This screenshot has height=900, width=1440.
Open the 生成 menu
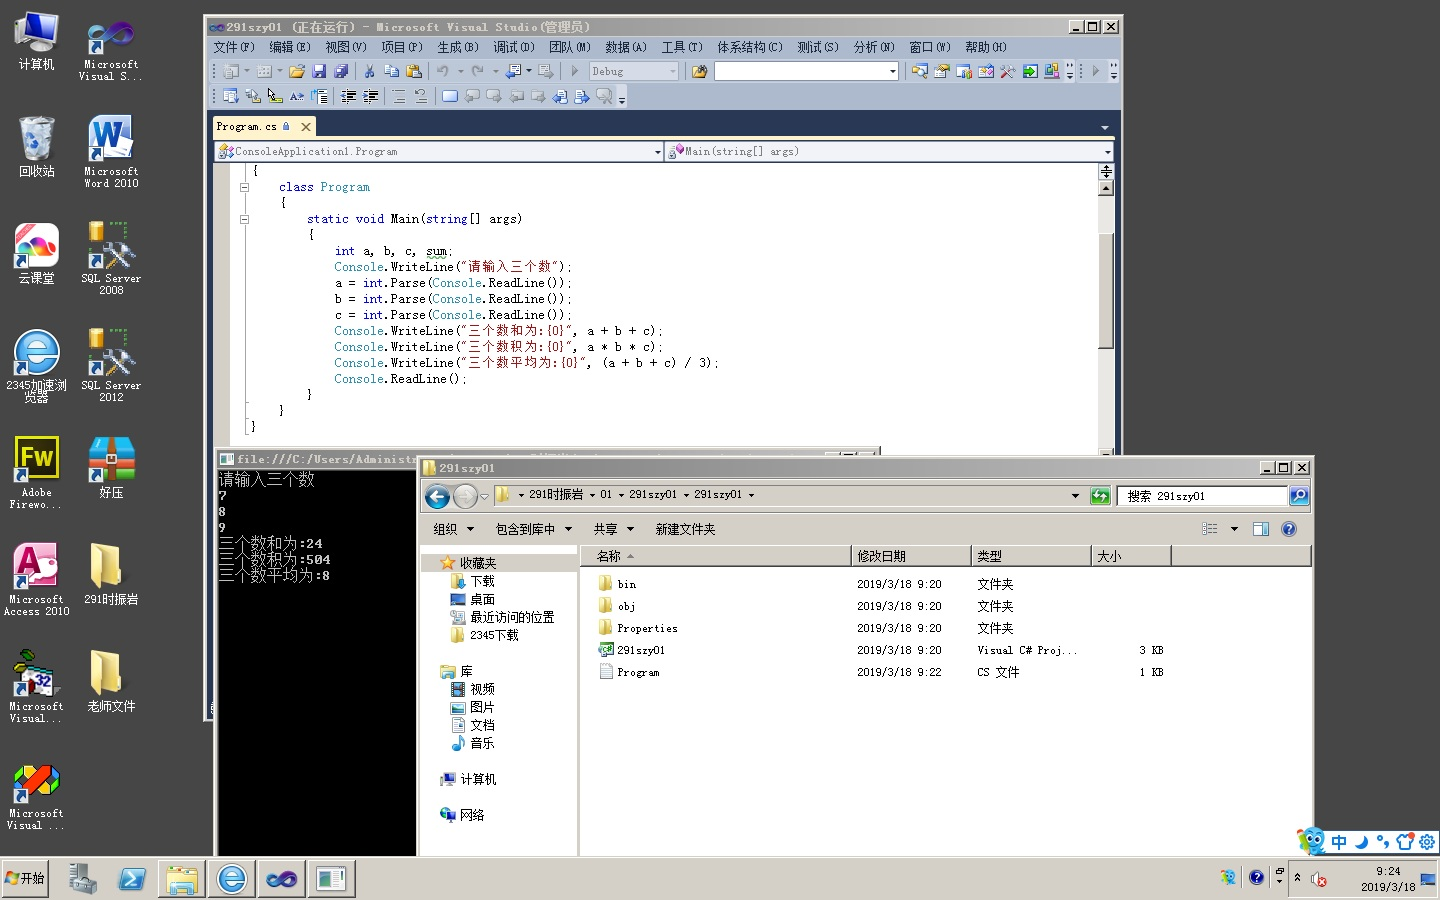[457, 47]
